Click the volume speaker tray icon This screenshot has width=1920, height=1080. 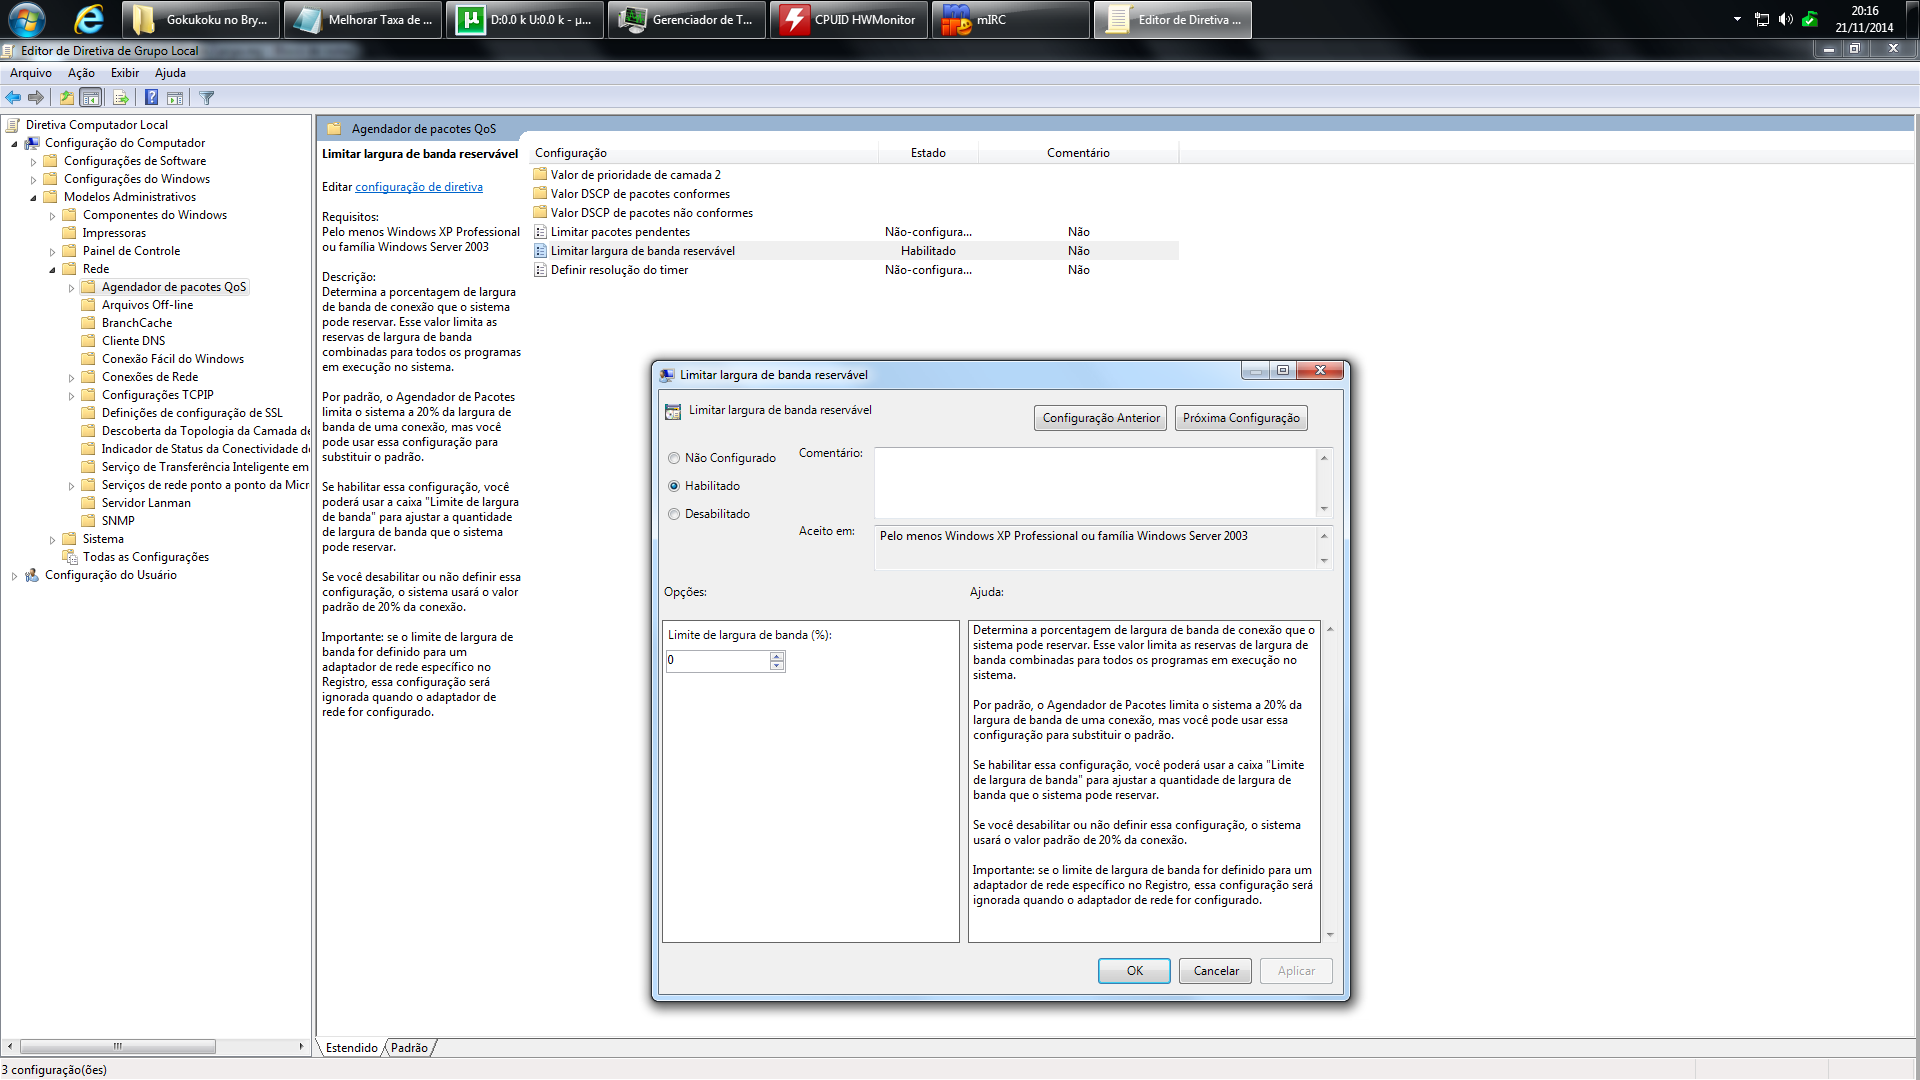tap(1786, 19)
